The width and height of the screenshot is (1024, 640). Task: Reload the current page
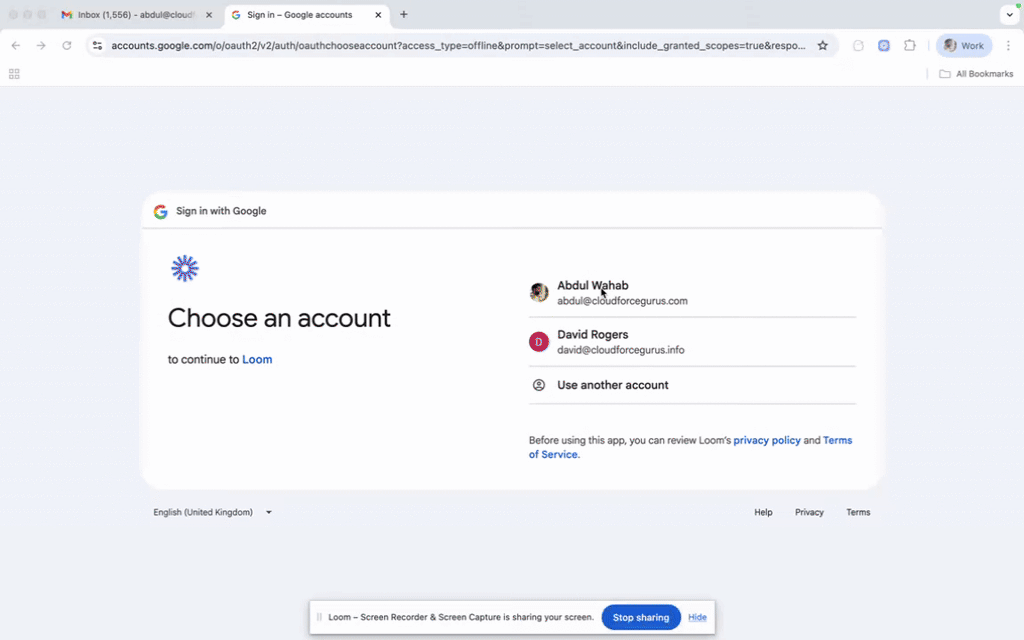coord(67,45)
